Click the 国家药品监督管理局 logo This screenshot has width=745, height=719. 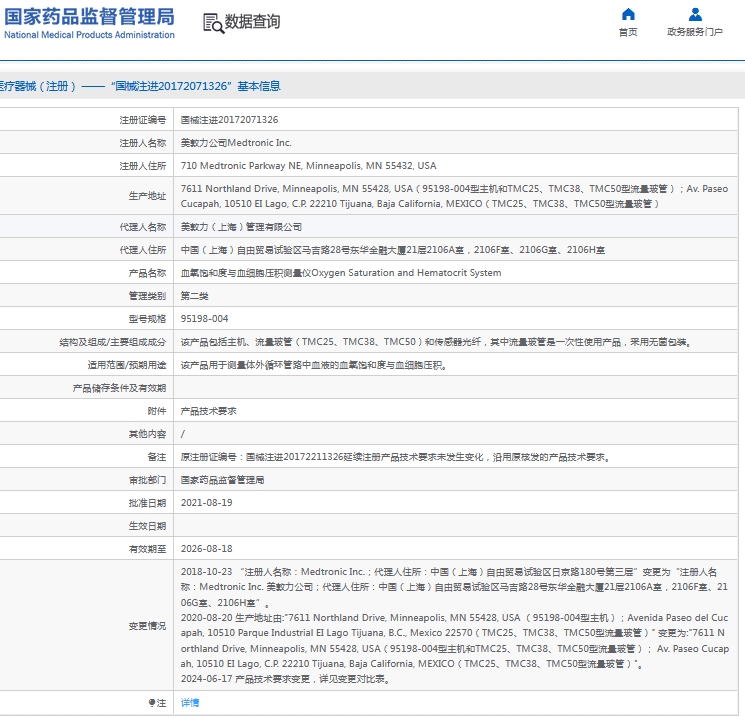tap(88, 16)
